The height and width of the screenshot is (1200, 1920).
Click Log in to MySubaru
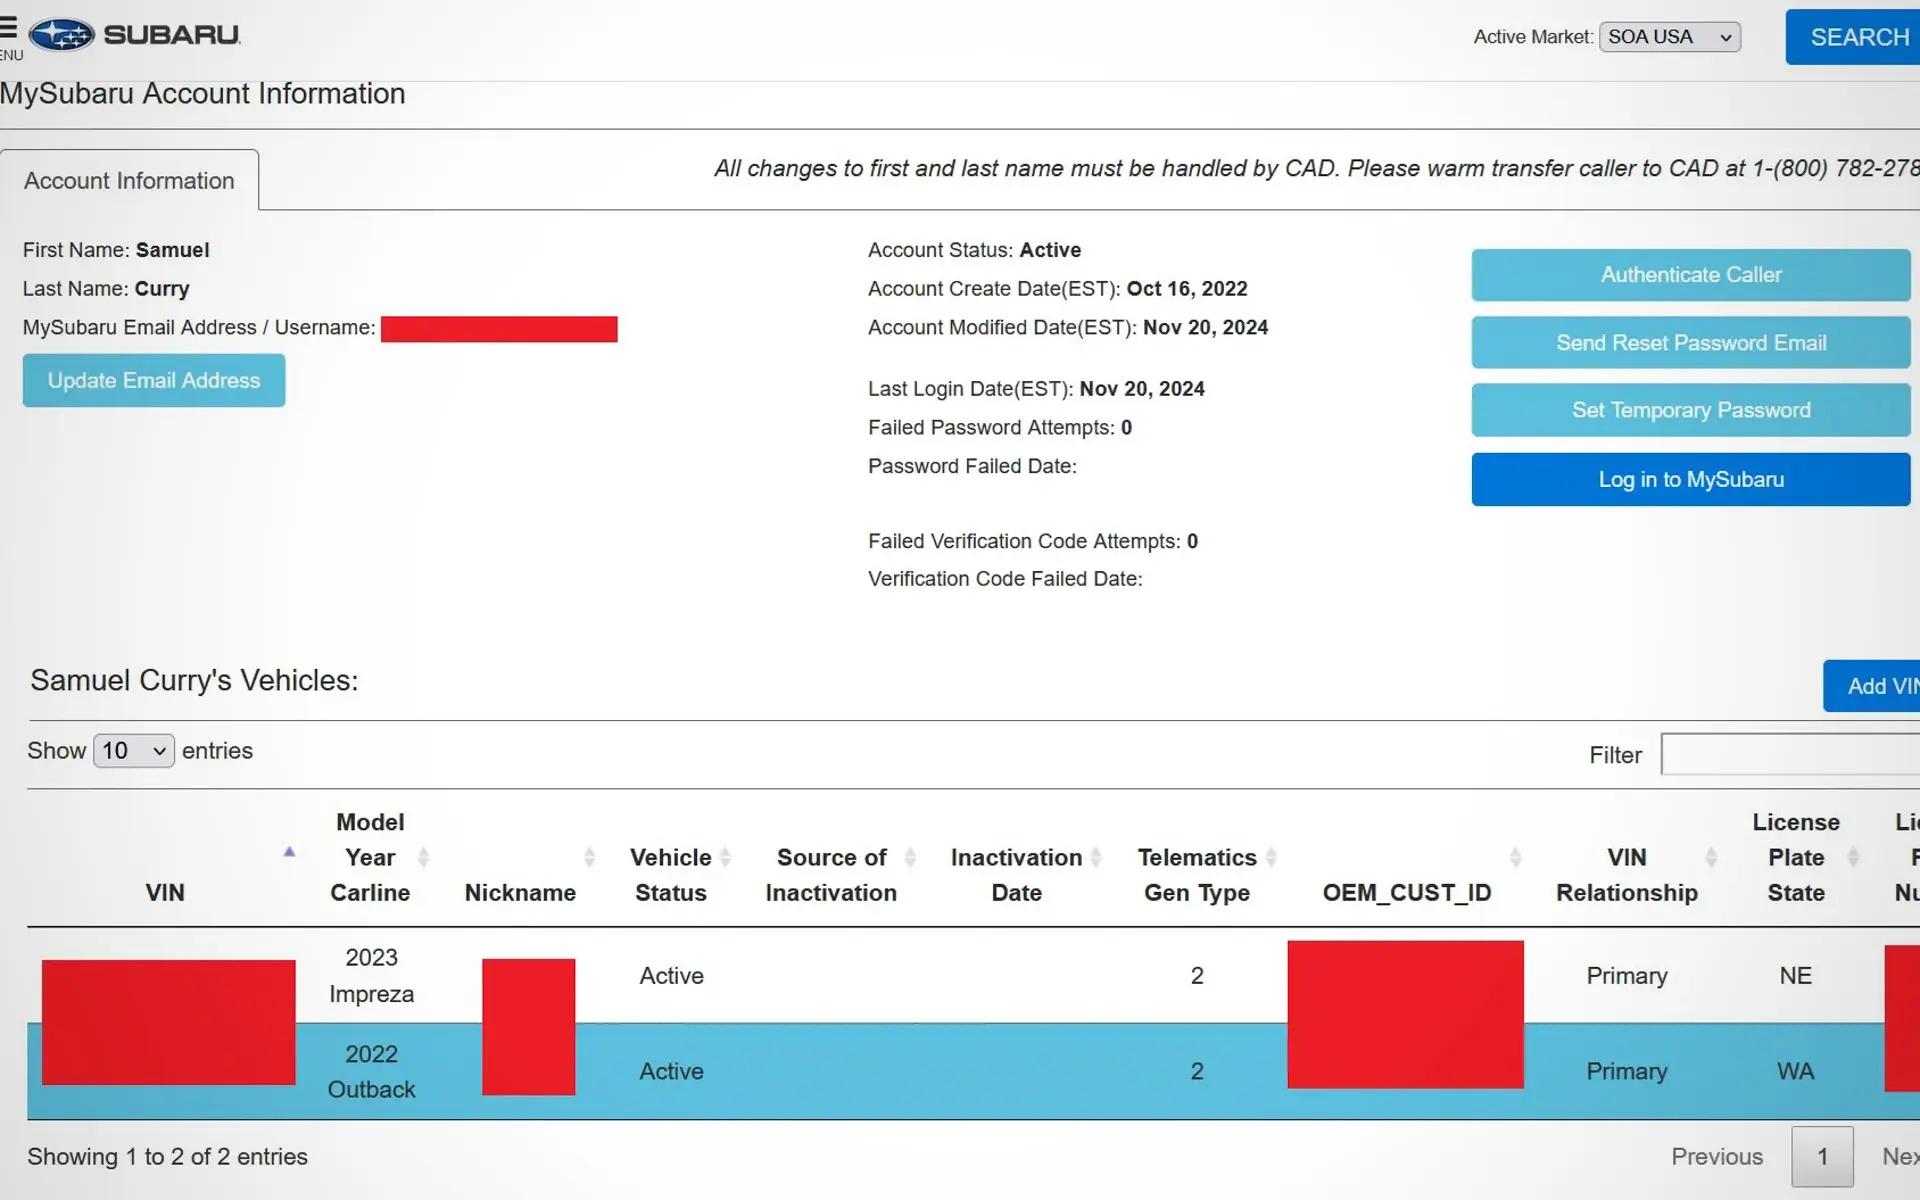tap(1690, 480)
